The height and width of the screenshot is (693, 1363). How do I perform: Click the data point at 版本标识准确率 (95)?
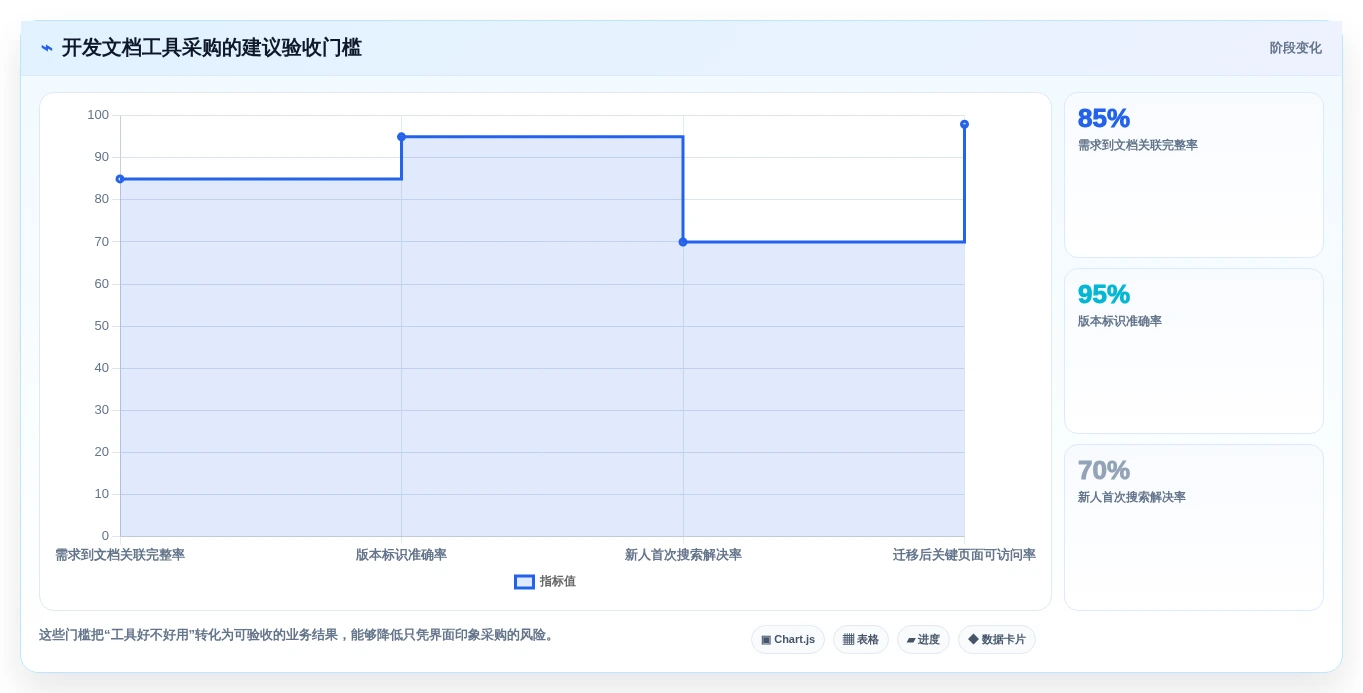(401, 137)
